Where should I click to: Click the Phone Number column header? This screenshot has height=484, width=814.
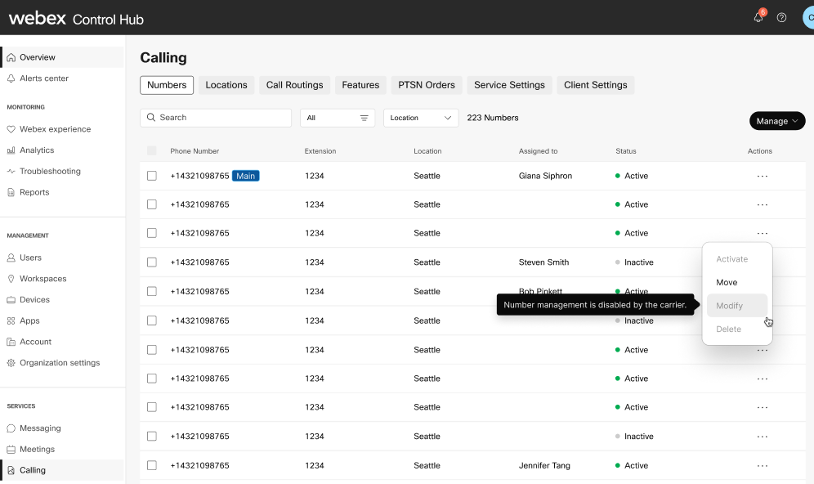tap(194, 151)
